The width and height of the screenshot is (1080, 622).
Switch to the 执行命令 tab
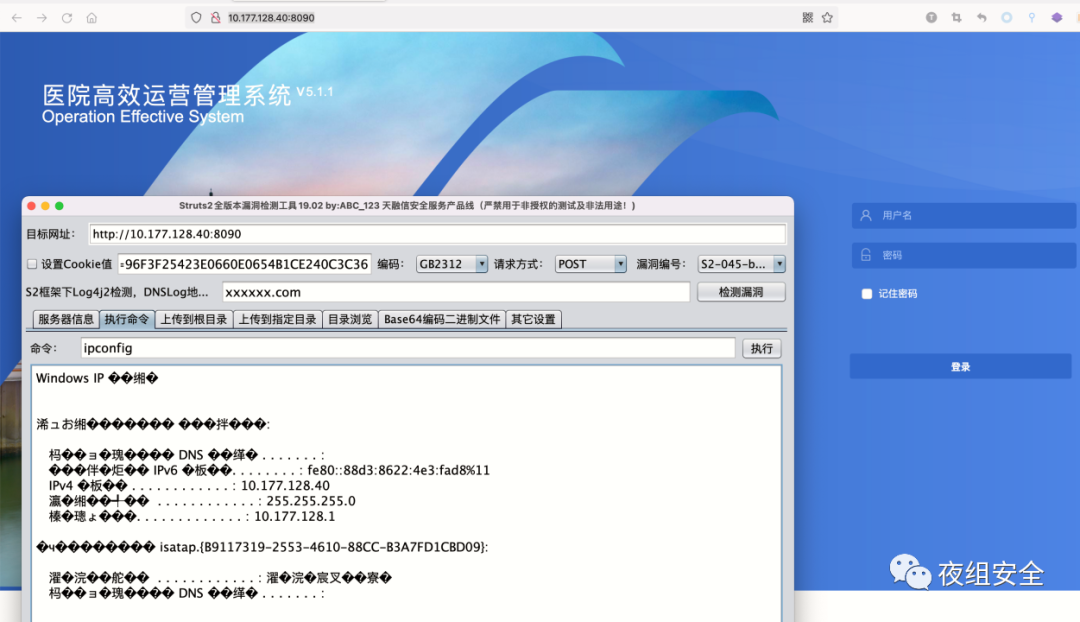pos(127,319)
